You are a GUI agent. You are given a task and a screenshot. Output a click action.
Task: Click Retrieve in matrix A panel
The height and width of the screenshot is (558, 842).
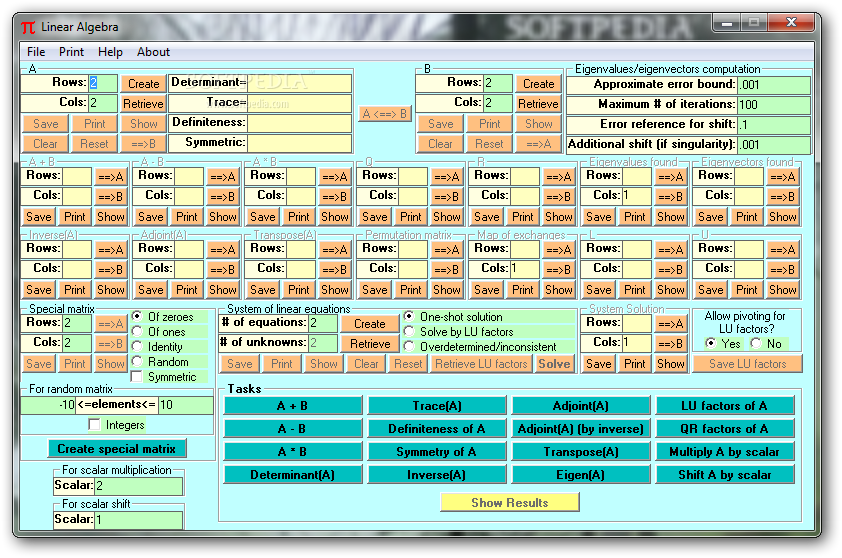tap(143, 104)
